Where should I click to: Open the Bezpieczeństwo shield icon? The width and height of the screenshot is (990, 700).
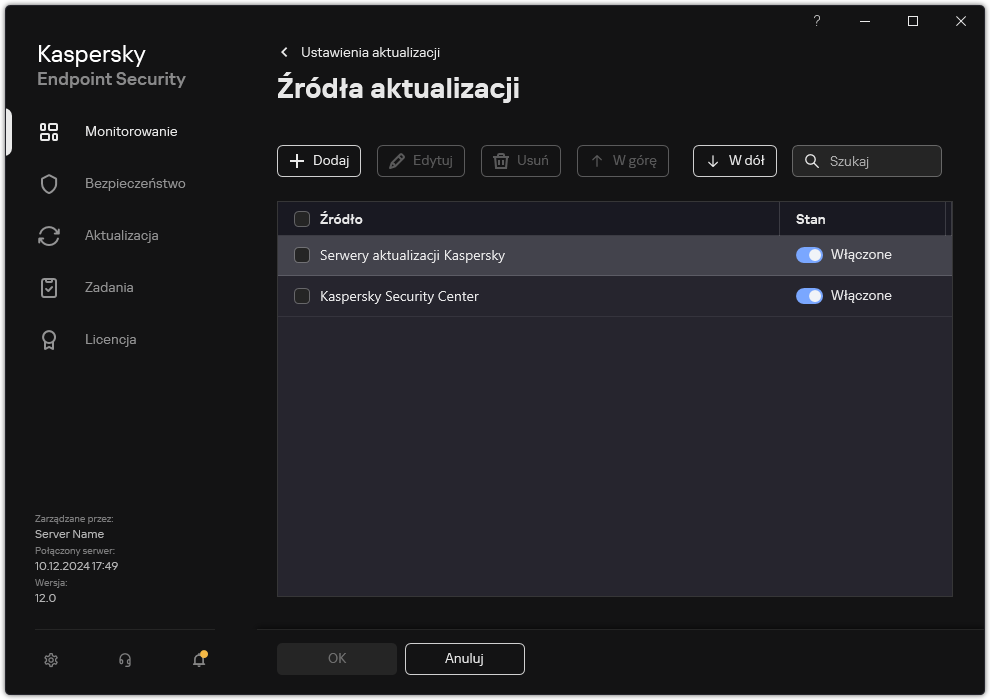point(49,184)
